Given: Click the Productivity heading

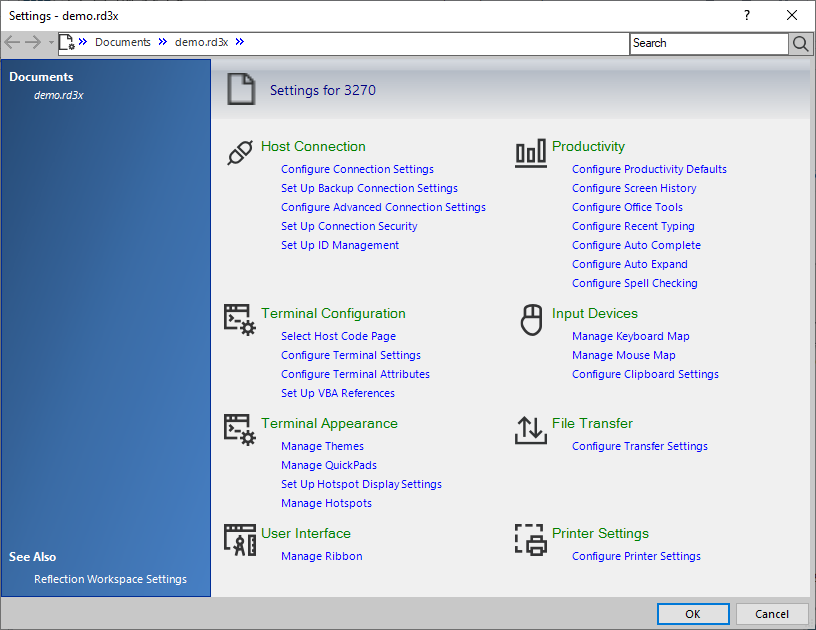Looking at the screenshot, I should tap(588, 146).
